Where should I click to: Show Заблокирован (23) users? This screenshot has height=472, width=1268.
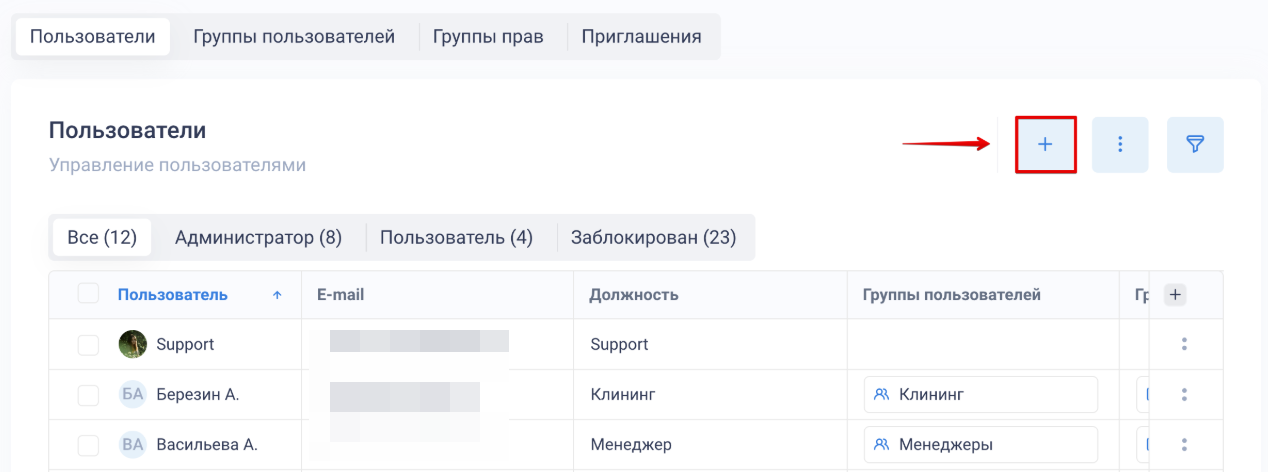click(653, 237)
